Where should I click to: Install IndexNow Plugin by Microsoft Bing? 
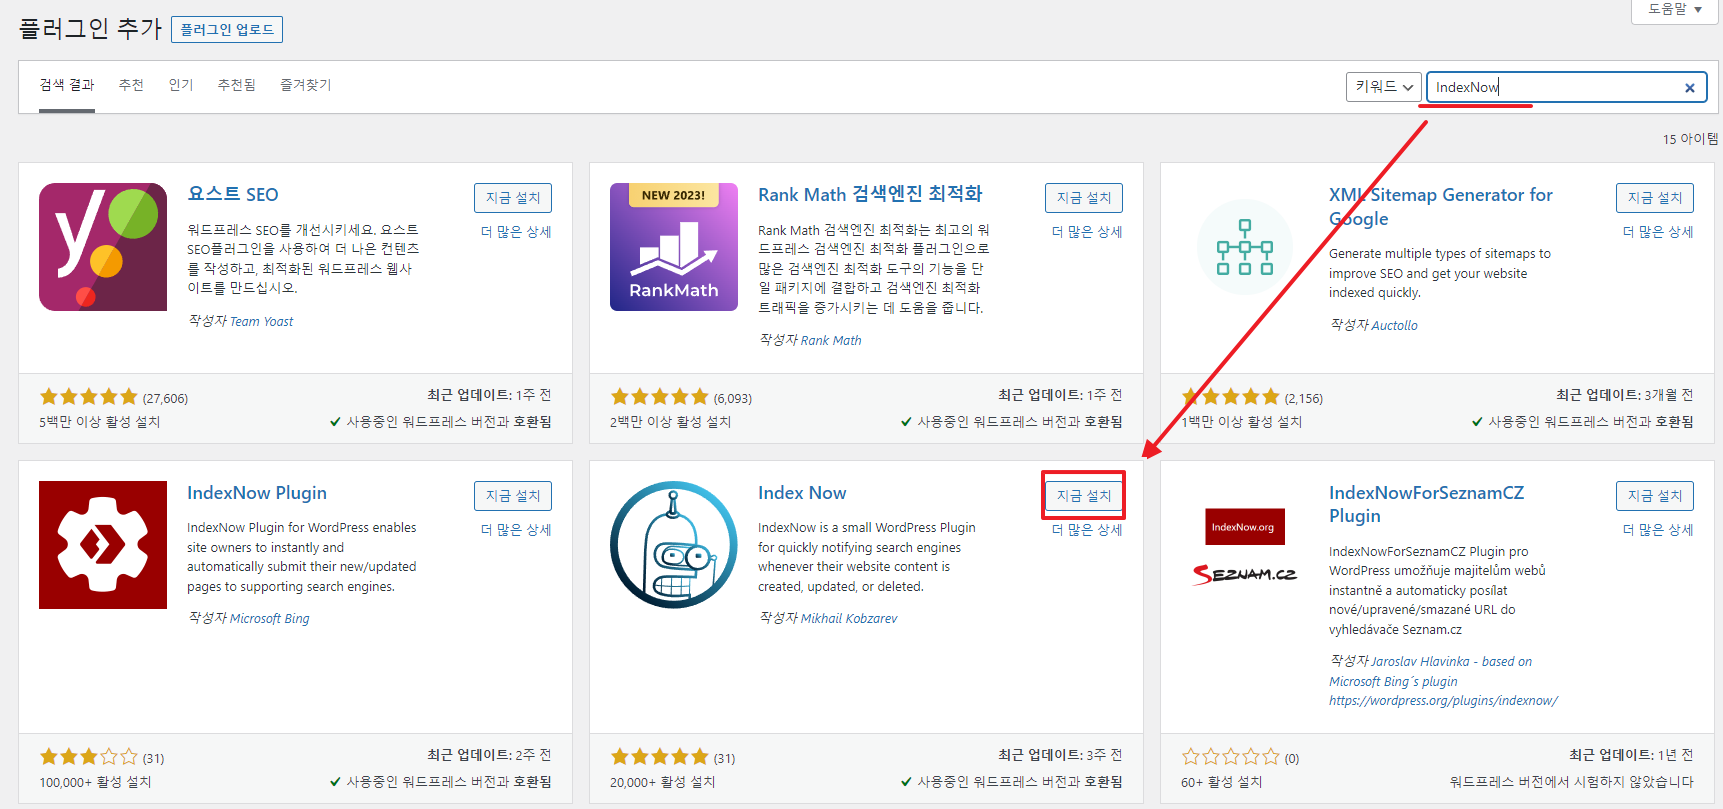[x=513, y=496]
